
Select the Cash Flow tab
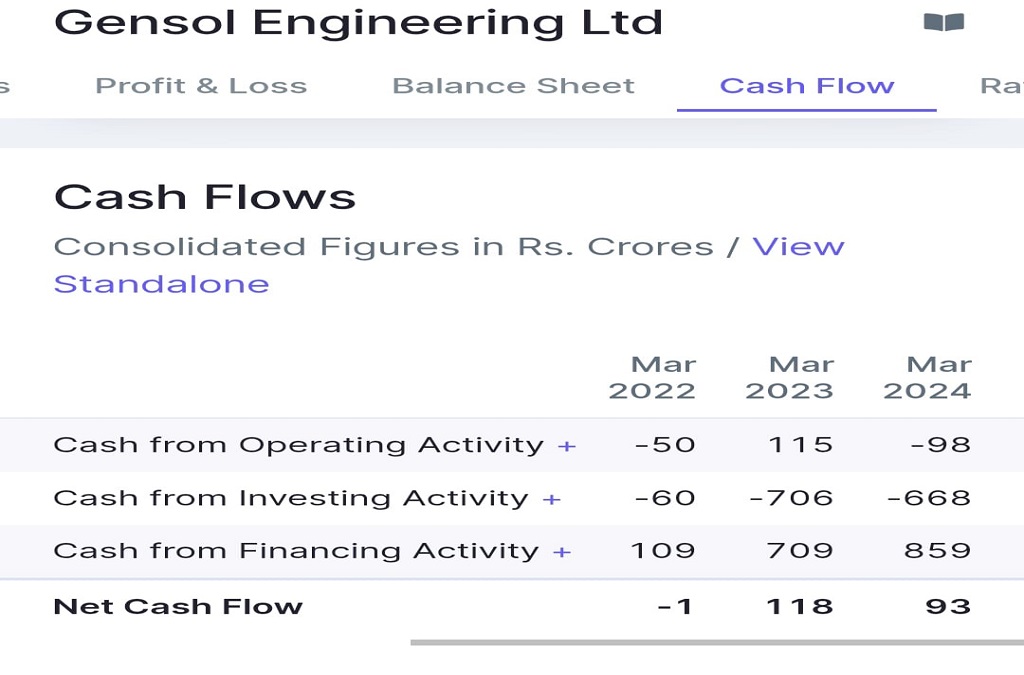[x=806, y=86]
